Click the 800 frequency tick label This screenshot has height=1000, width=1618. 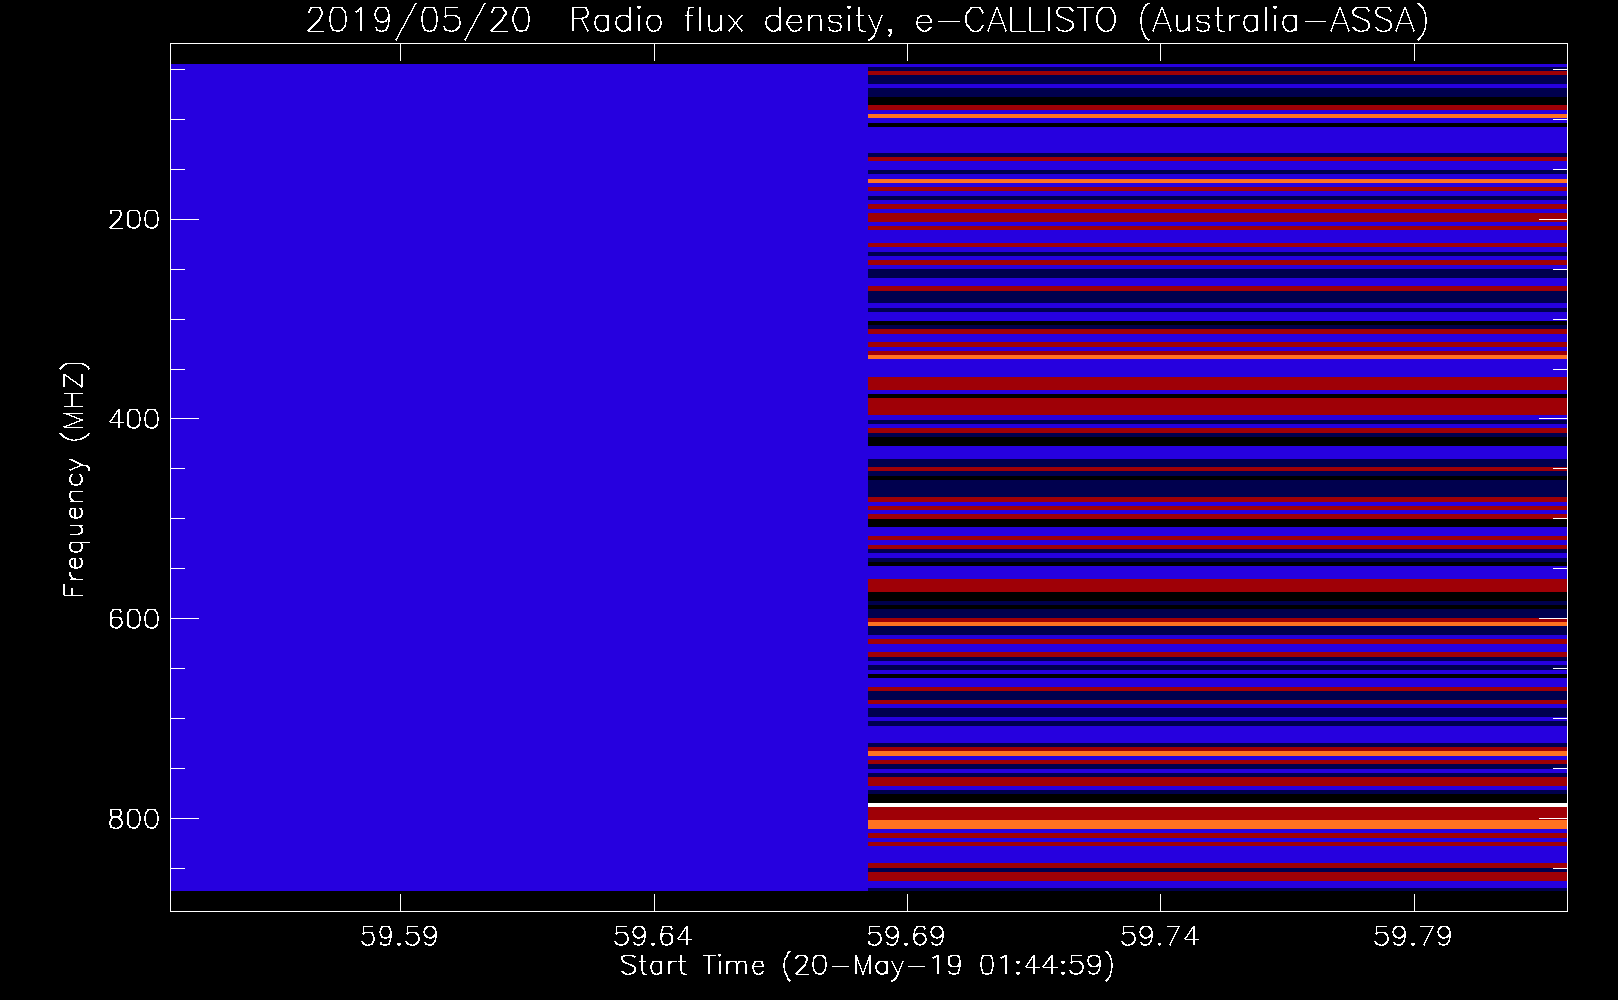point(134,820)
